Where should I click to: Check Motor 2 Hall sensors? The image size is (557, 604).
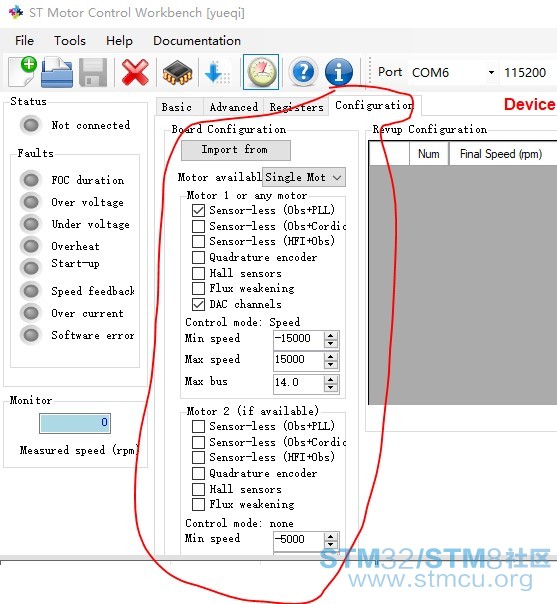(x=198, y=489)
